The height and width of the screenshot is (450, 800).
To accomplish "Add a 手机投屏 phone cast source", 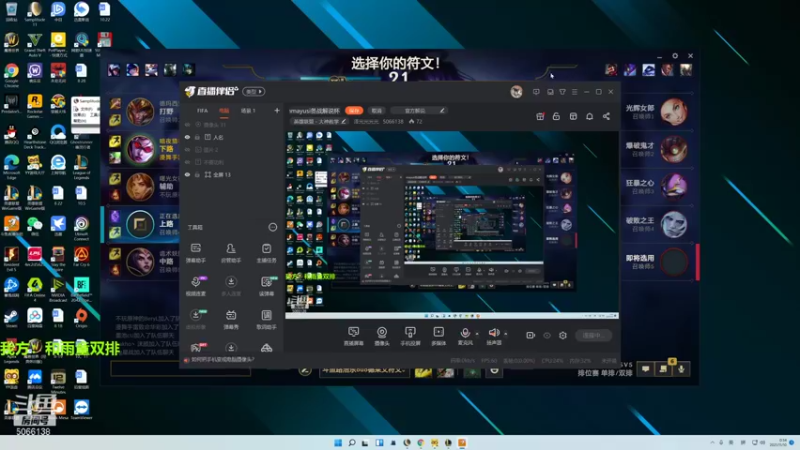I will pos(410,336).
